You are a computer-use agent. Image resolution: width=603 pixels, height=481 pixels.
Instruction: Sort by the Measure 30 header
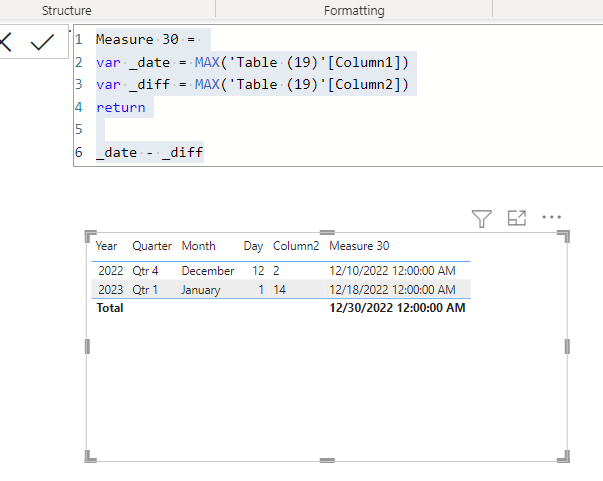[x=359, y=246]
